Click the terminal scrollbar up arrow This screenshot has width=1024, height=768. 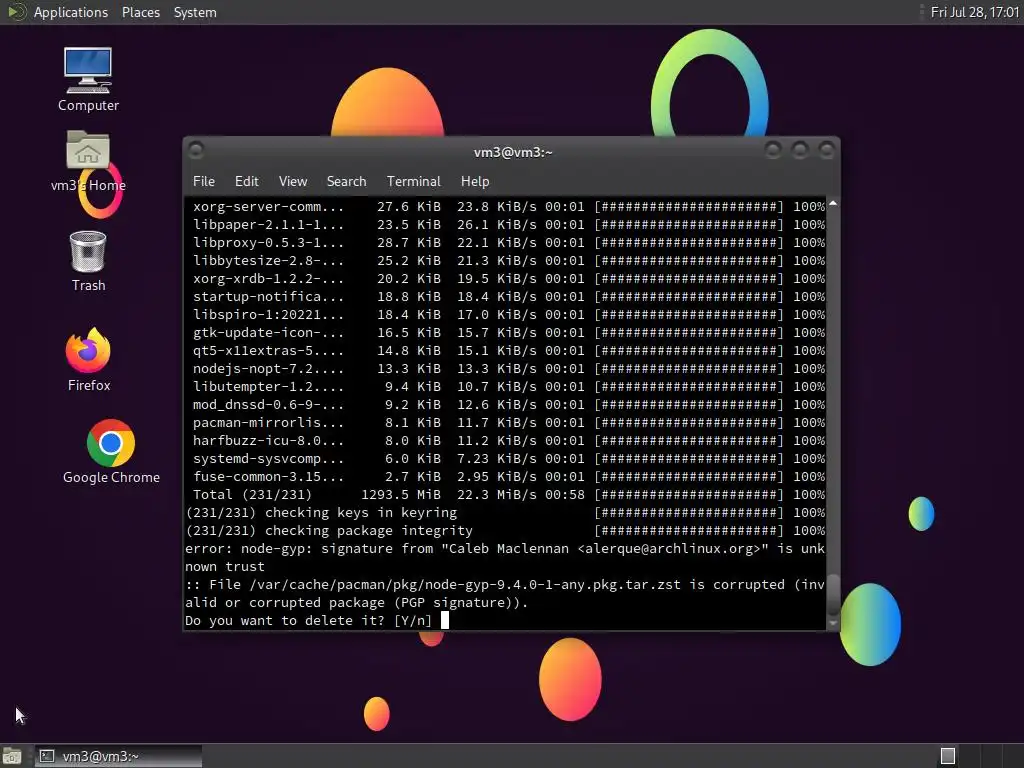click(833, 204)
